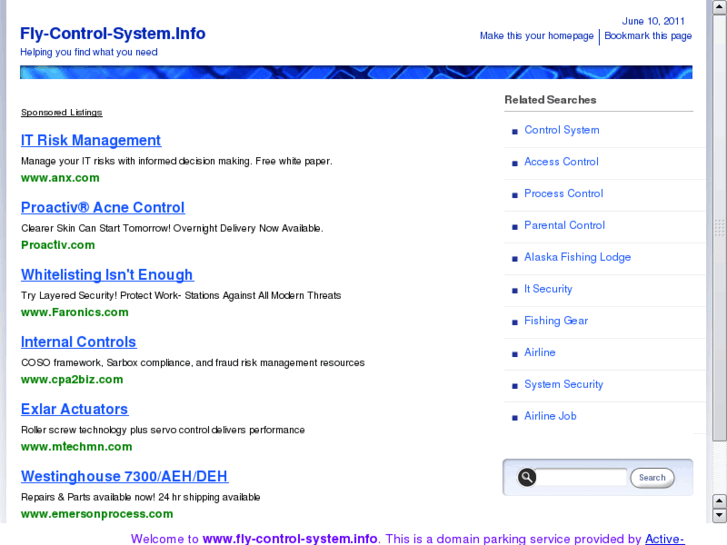Click the Search button

(652, 478)
